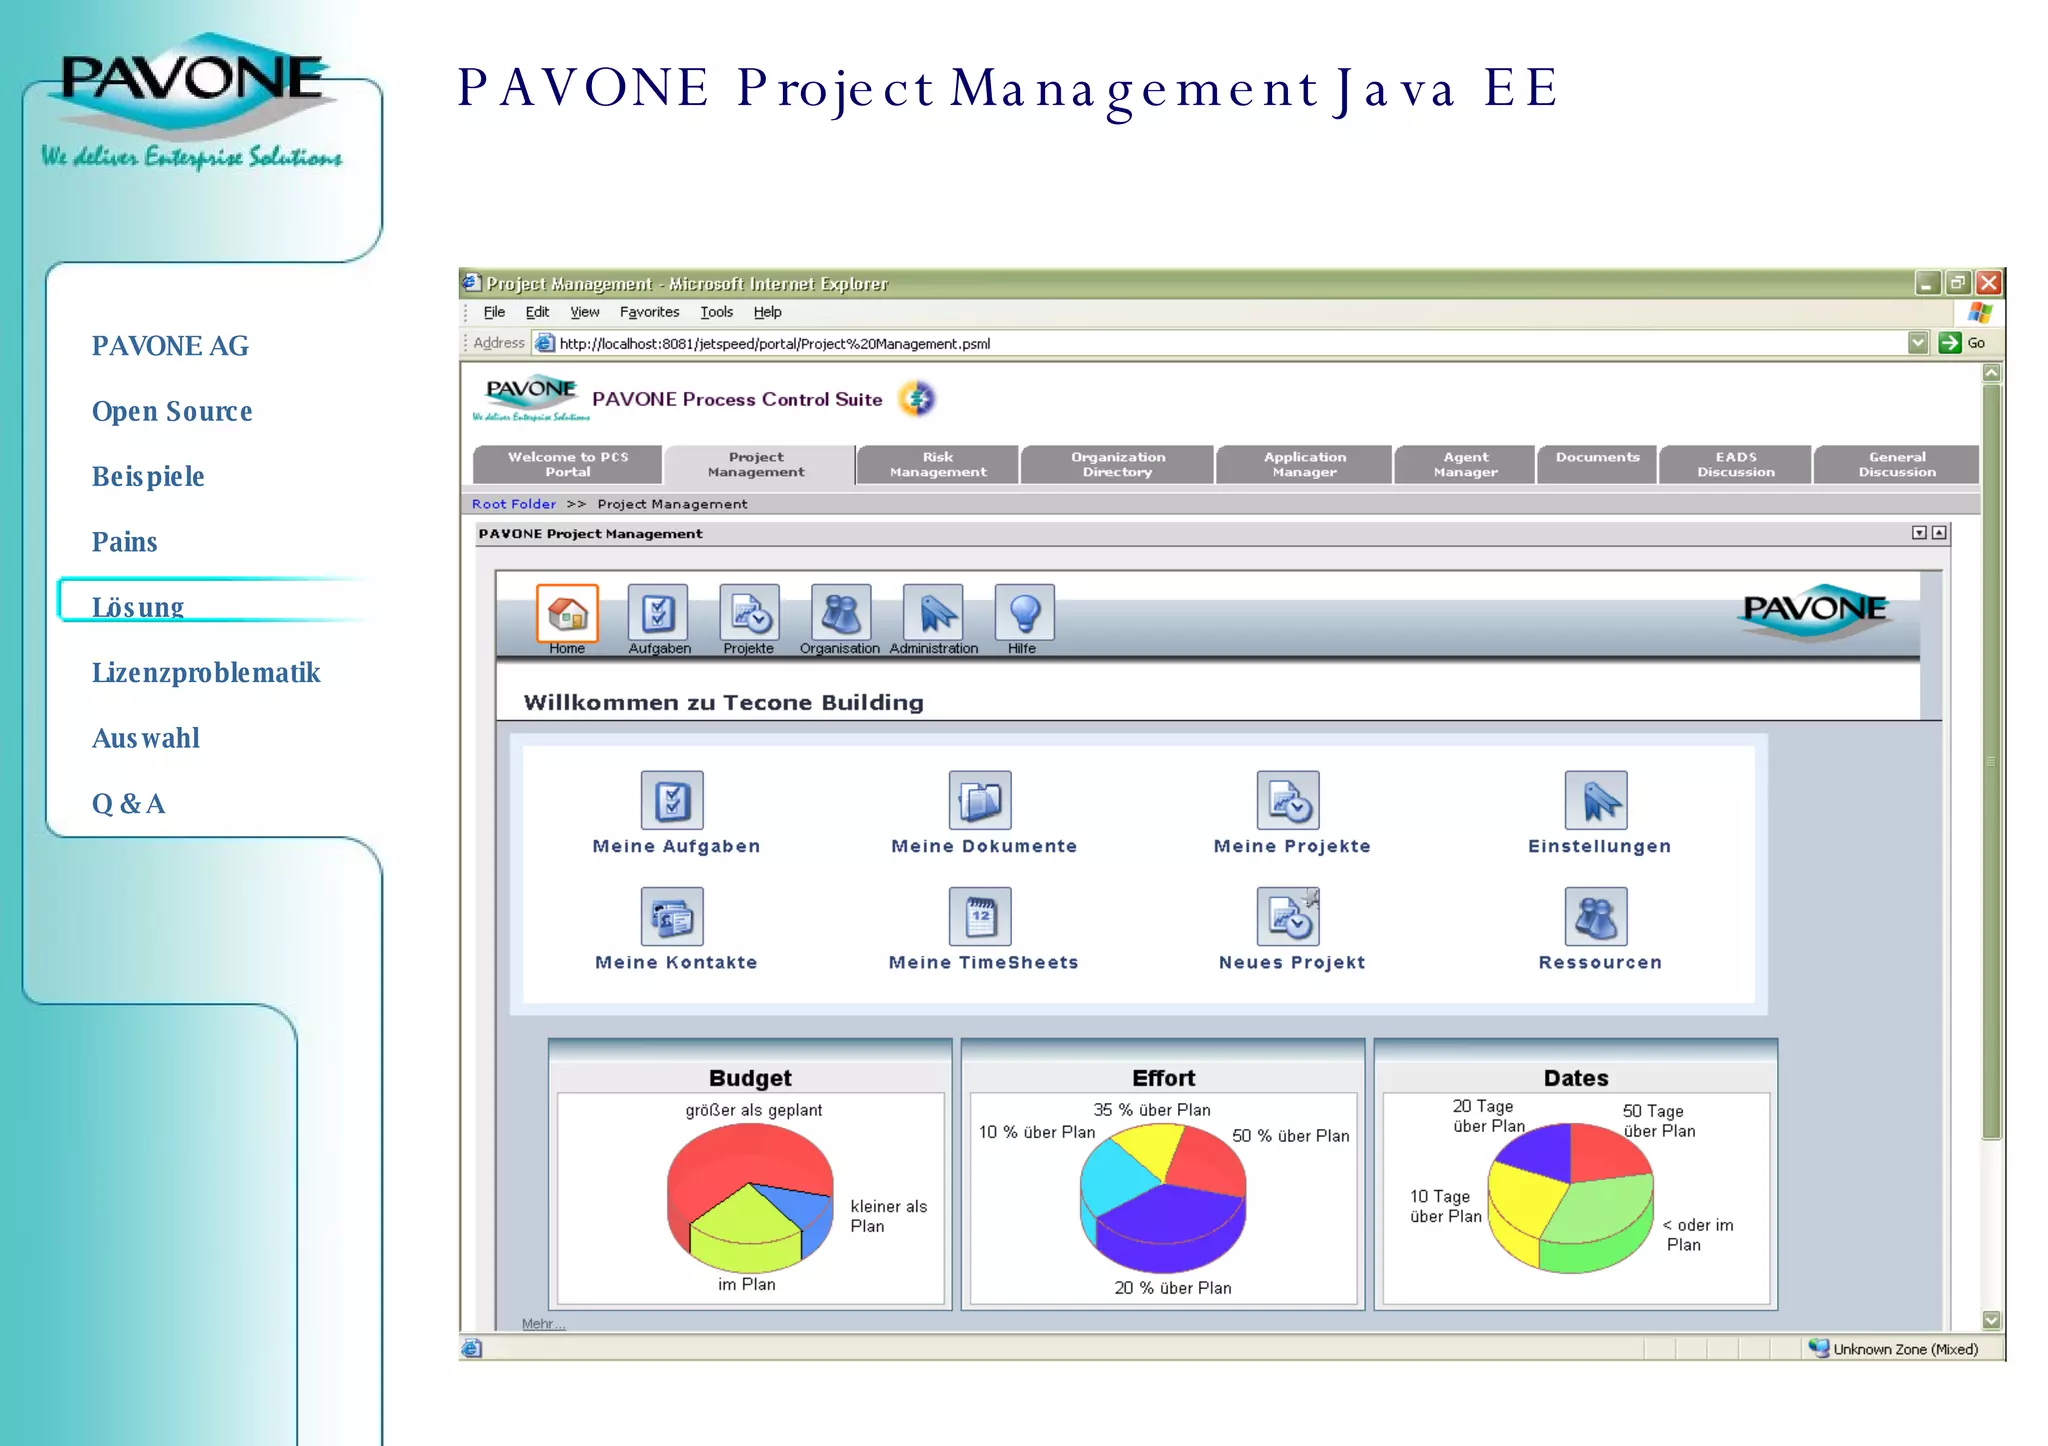Click the round logo beside Process Control Suite
This screenshot has height=1446, width=2048.
917,399
